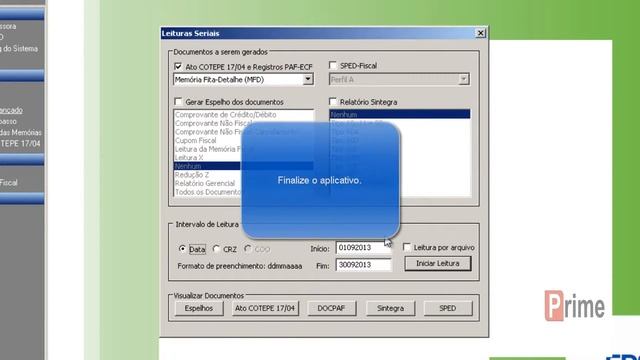Tick Gerar Espelho dos documentos

pos(178,101)
